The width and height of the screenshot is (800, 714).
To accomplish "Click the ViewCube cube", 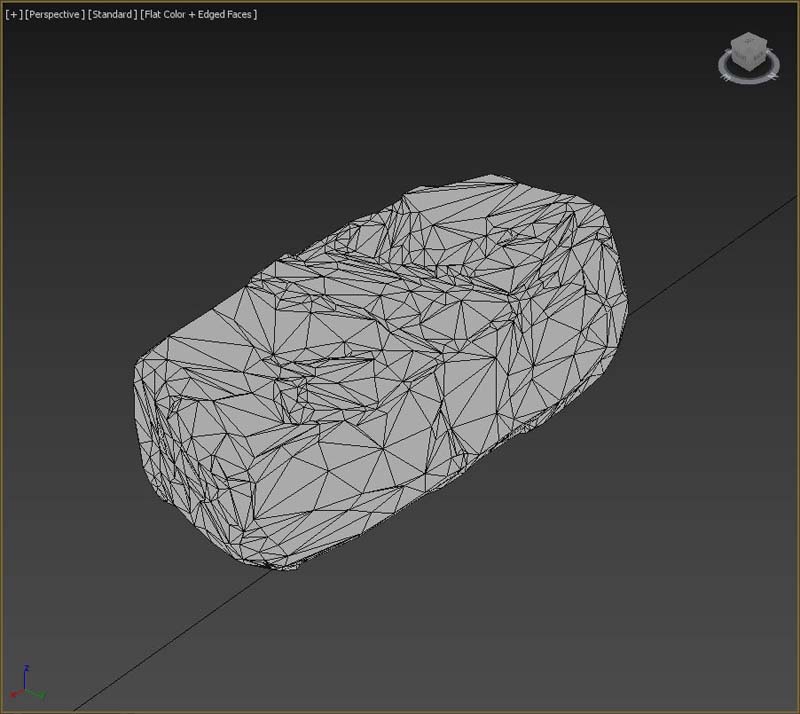I will (748, 51).
